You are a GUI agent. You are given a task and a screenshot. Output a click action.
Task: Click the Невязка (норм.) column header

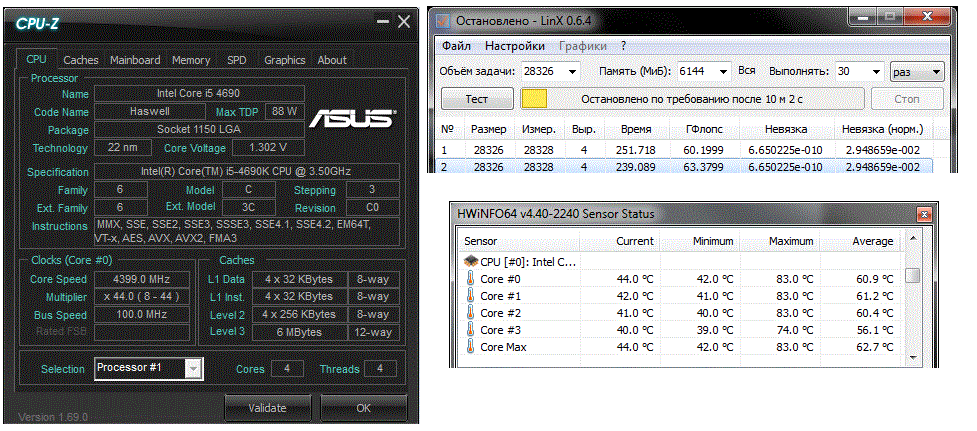coord(882,130)
